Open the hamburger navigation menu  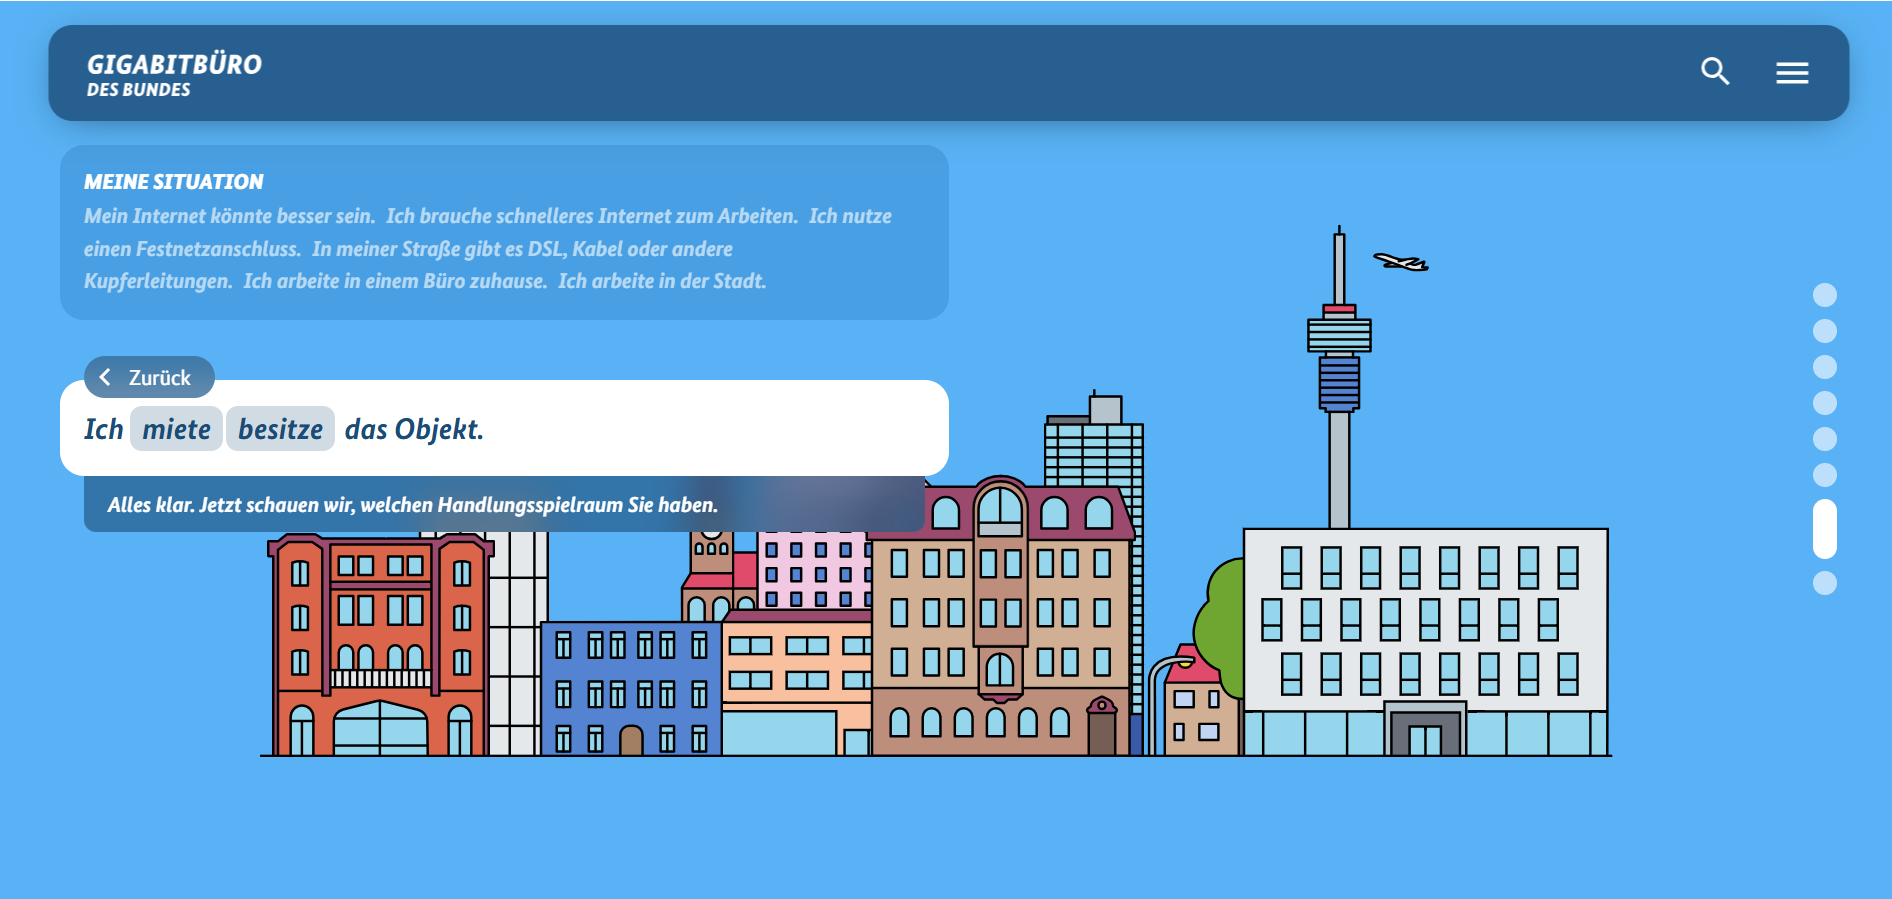[x=1792, y=73]
